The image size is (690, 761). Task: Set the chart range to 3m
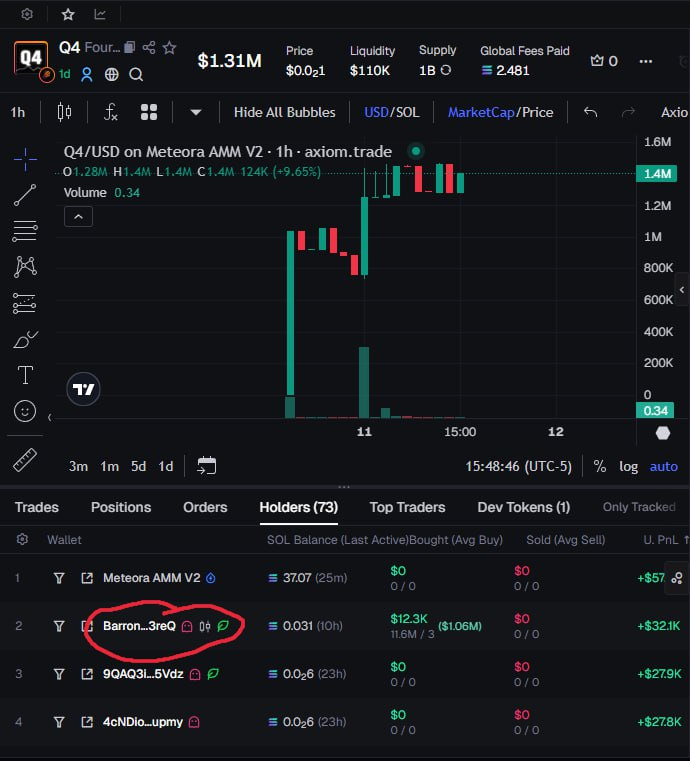[x=78, y=466]
